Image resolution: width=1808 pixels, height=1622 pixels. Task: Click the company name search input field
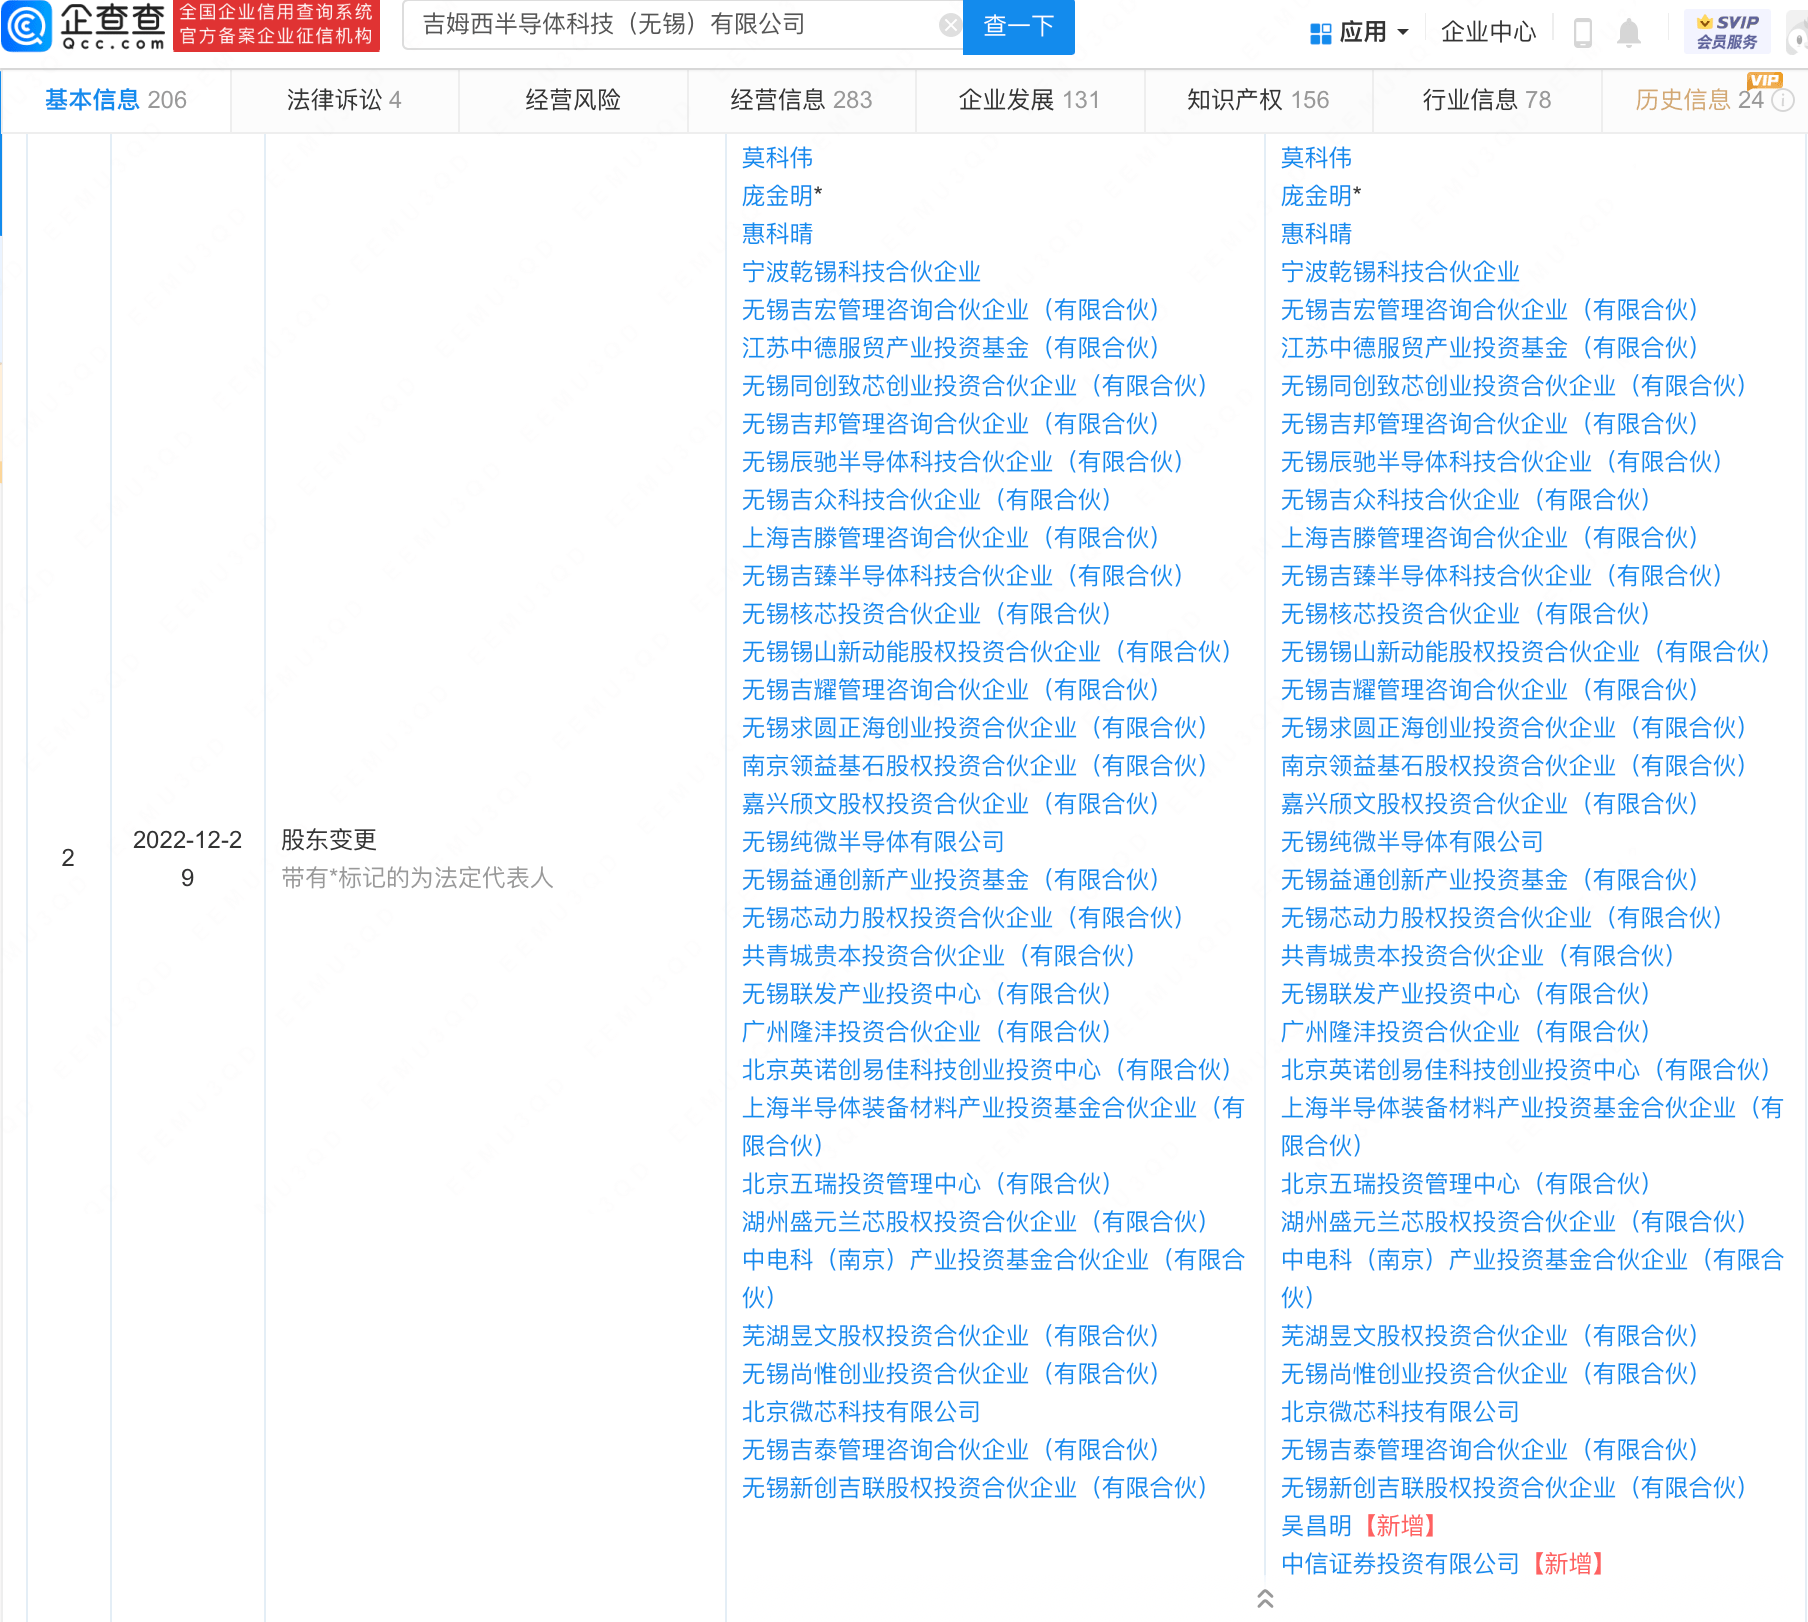click(670, 26)
